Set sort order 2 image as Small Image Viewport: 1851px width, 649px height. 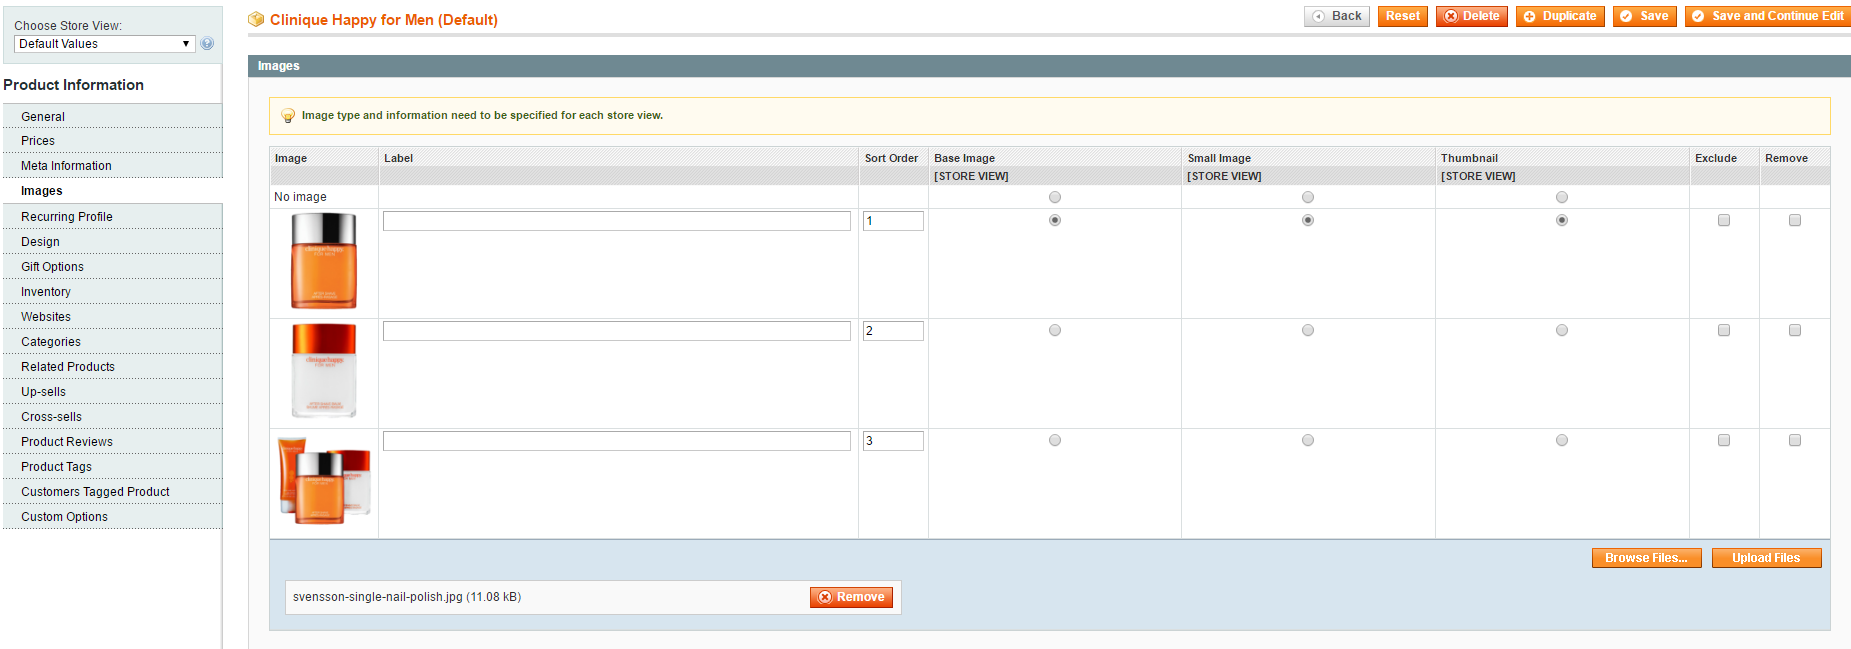1308,330
